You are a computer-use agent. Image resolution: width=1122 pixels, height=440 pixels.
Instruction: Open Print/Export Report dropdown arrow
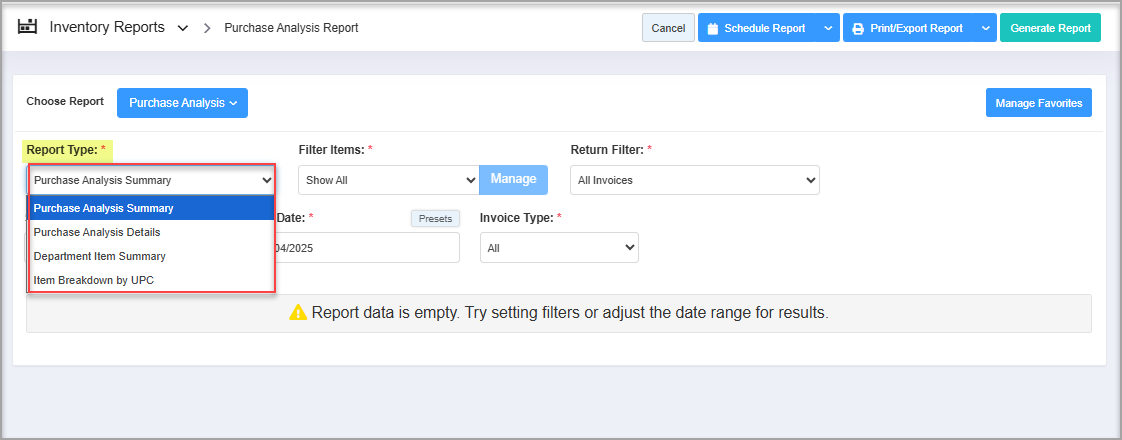pos(986,28)
